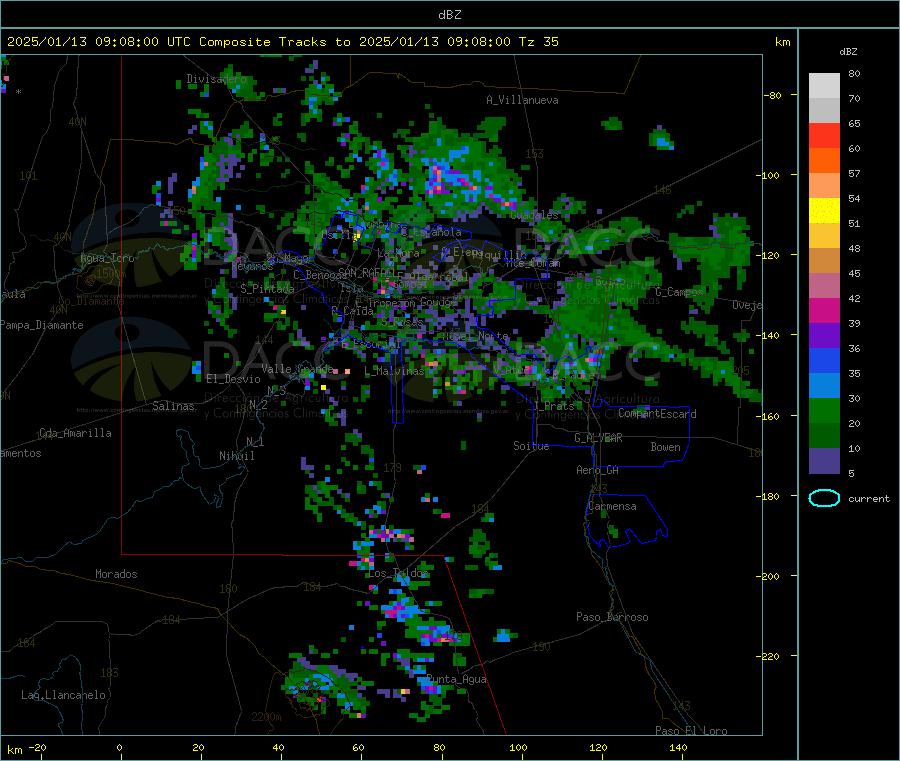Click the '-220' tick on right axis
This screenshot has height=761, width=900.
click(x=769, y=656)
